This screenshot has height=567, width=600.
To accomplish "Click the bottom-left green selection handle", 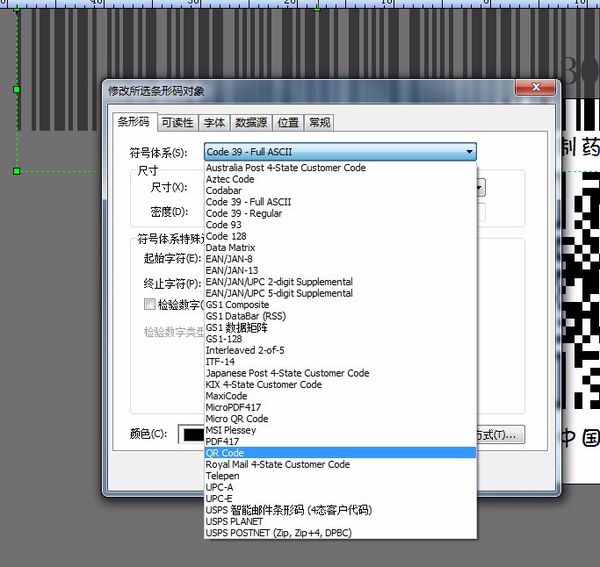I will pyautogui.click(x=16, y=171).
